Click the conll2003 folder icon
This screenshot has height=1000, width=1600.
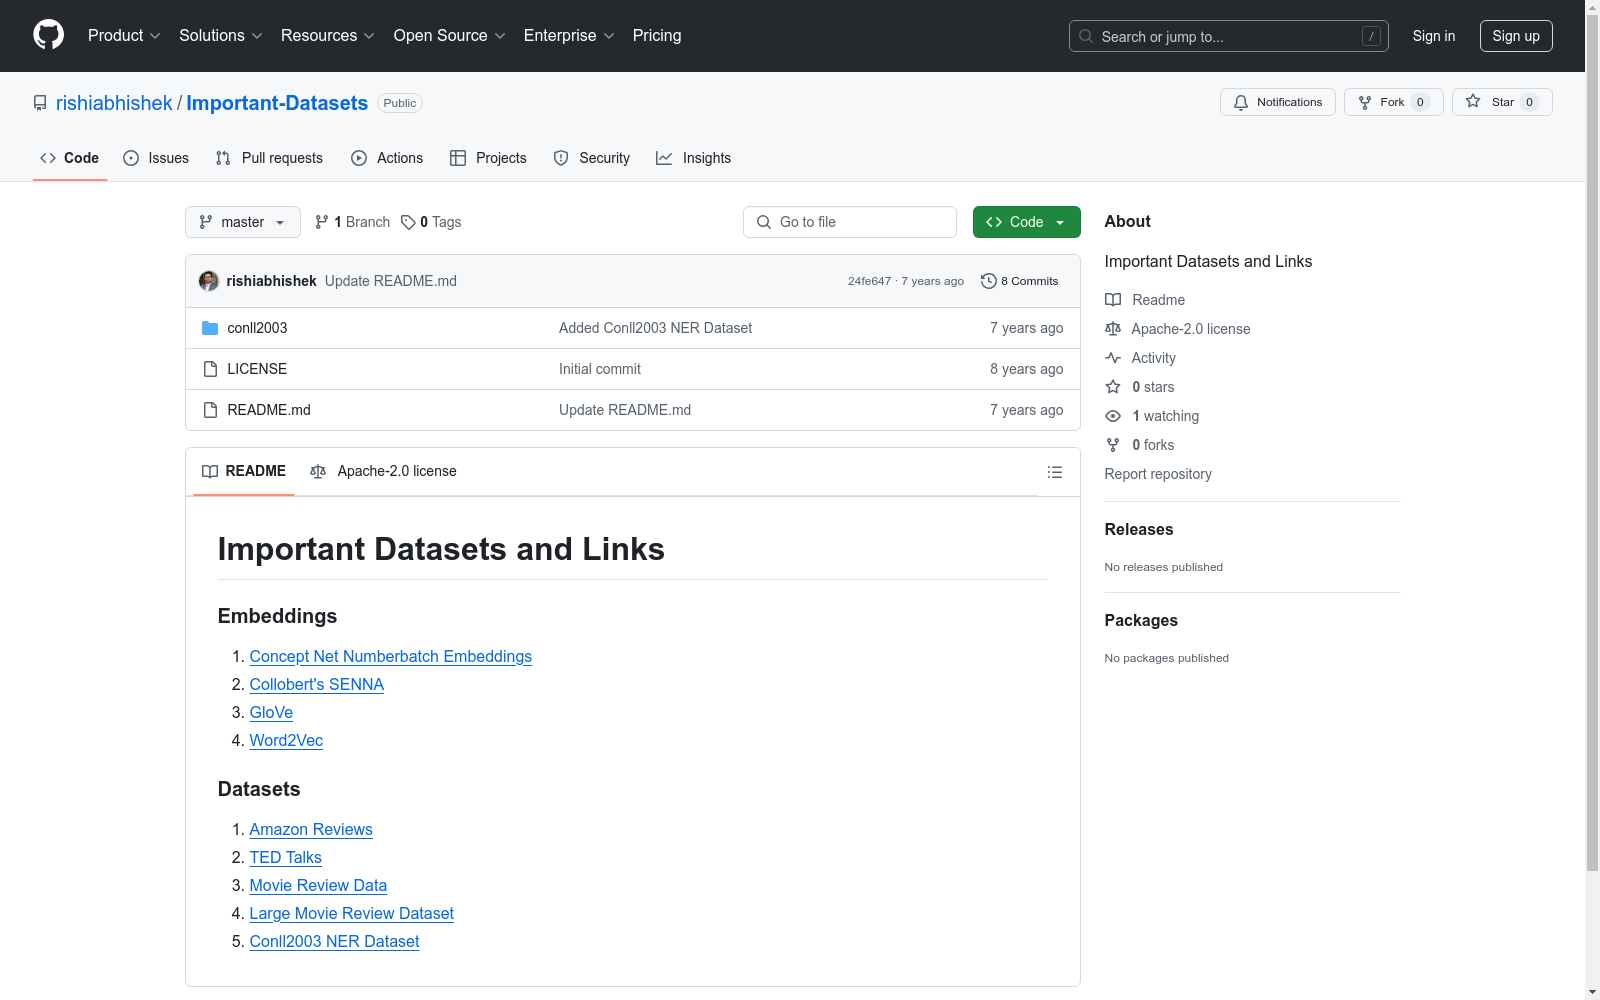[x=210, y=328]
